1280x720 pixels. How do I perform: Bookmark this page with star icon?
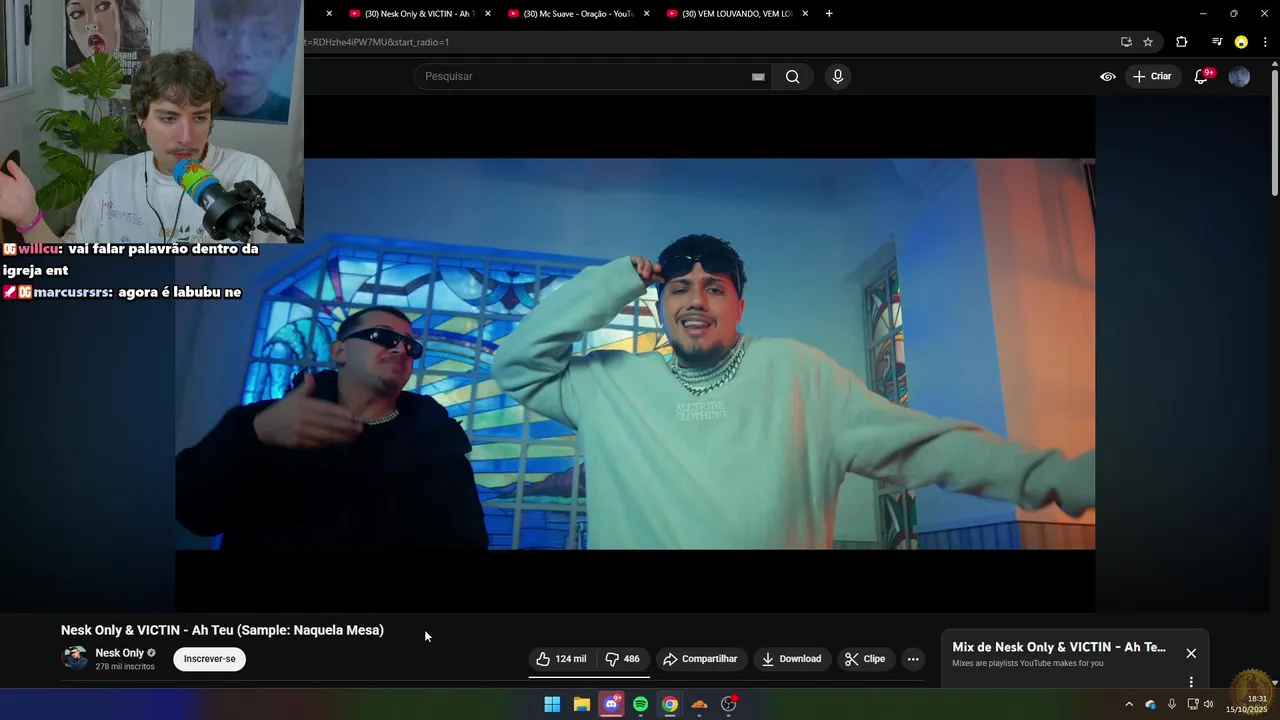tap(1148, 42)
